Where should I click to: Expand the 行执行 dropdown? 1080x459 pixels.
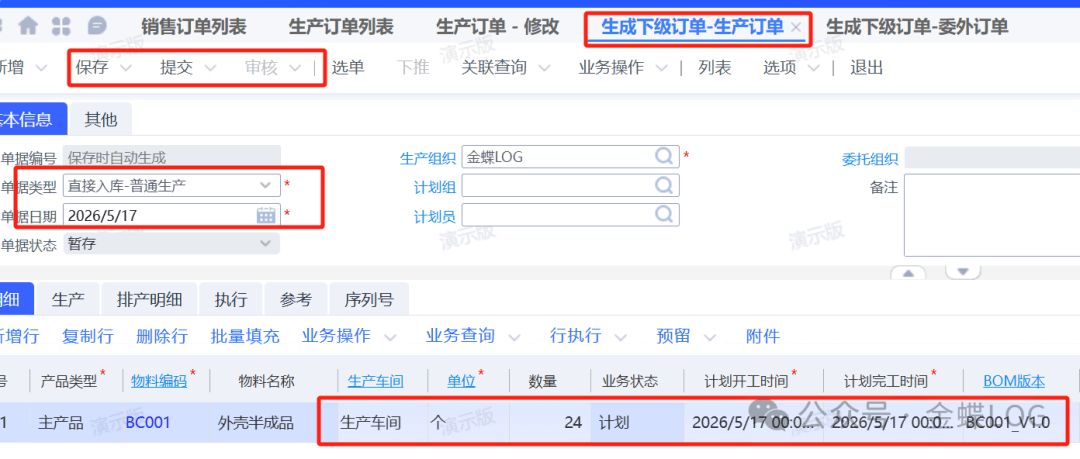click(x=620, y=336)
